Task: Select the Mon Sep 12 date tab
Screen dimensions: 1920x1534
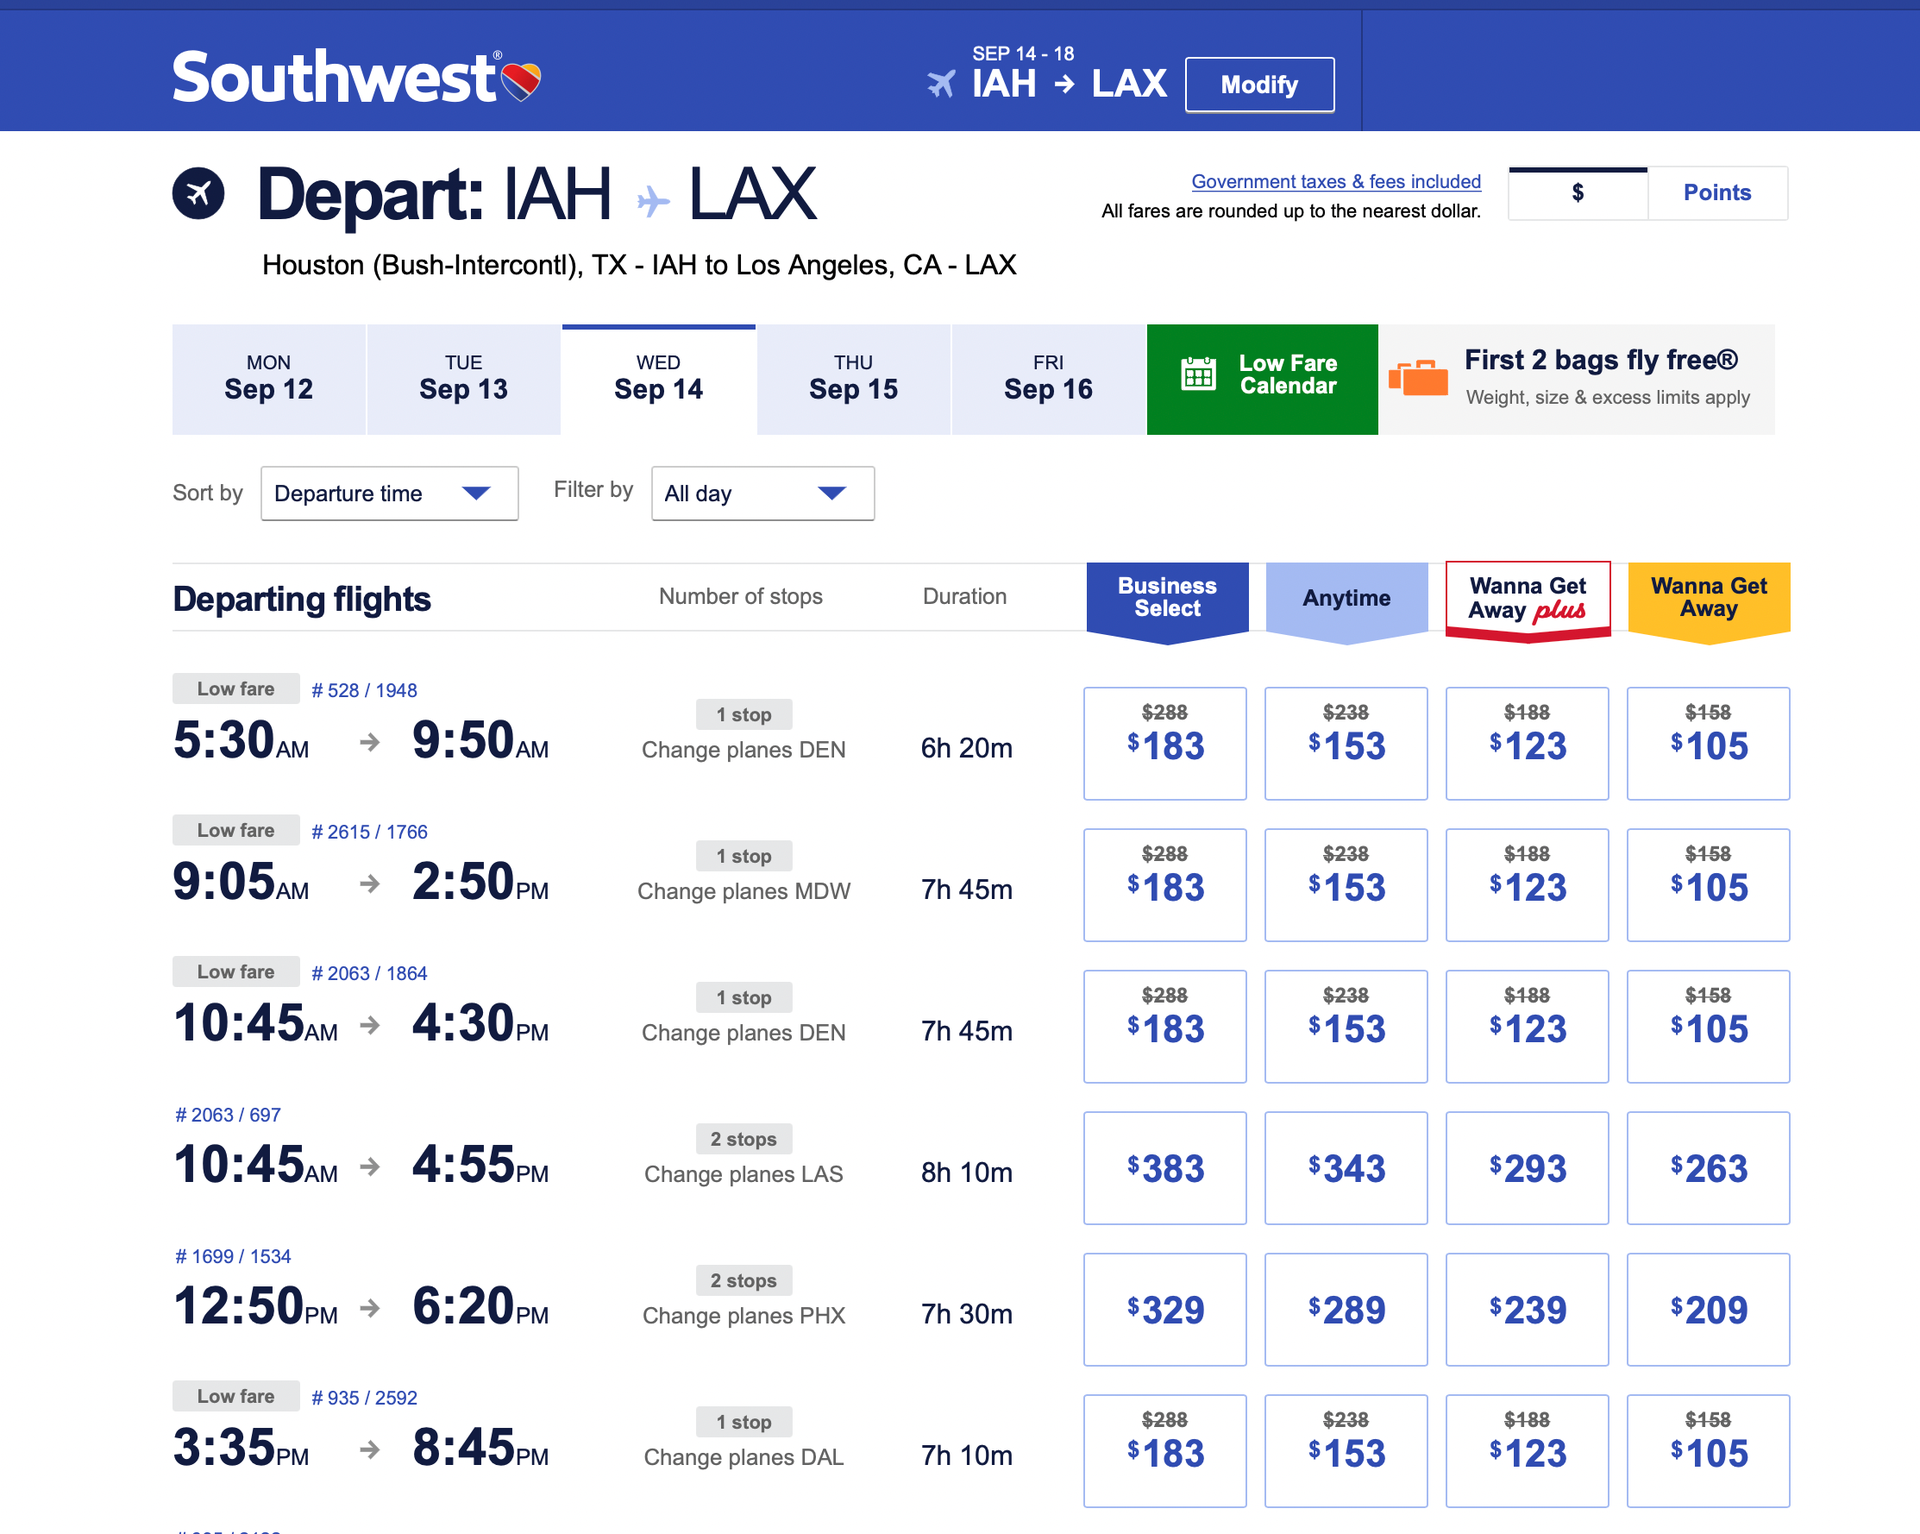Action: click(x=268, y=379)
